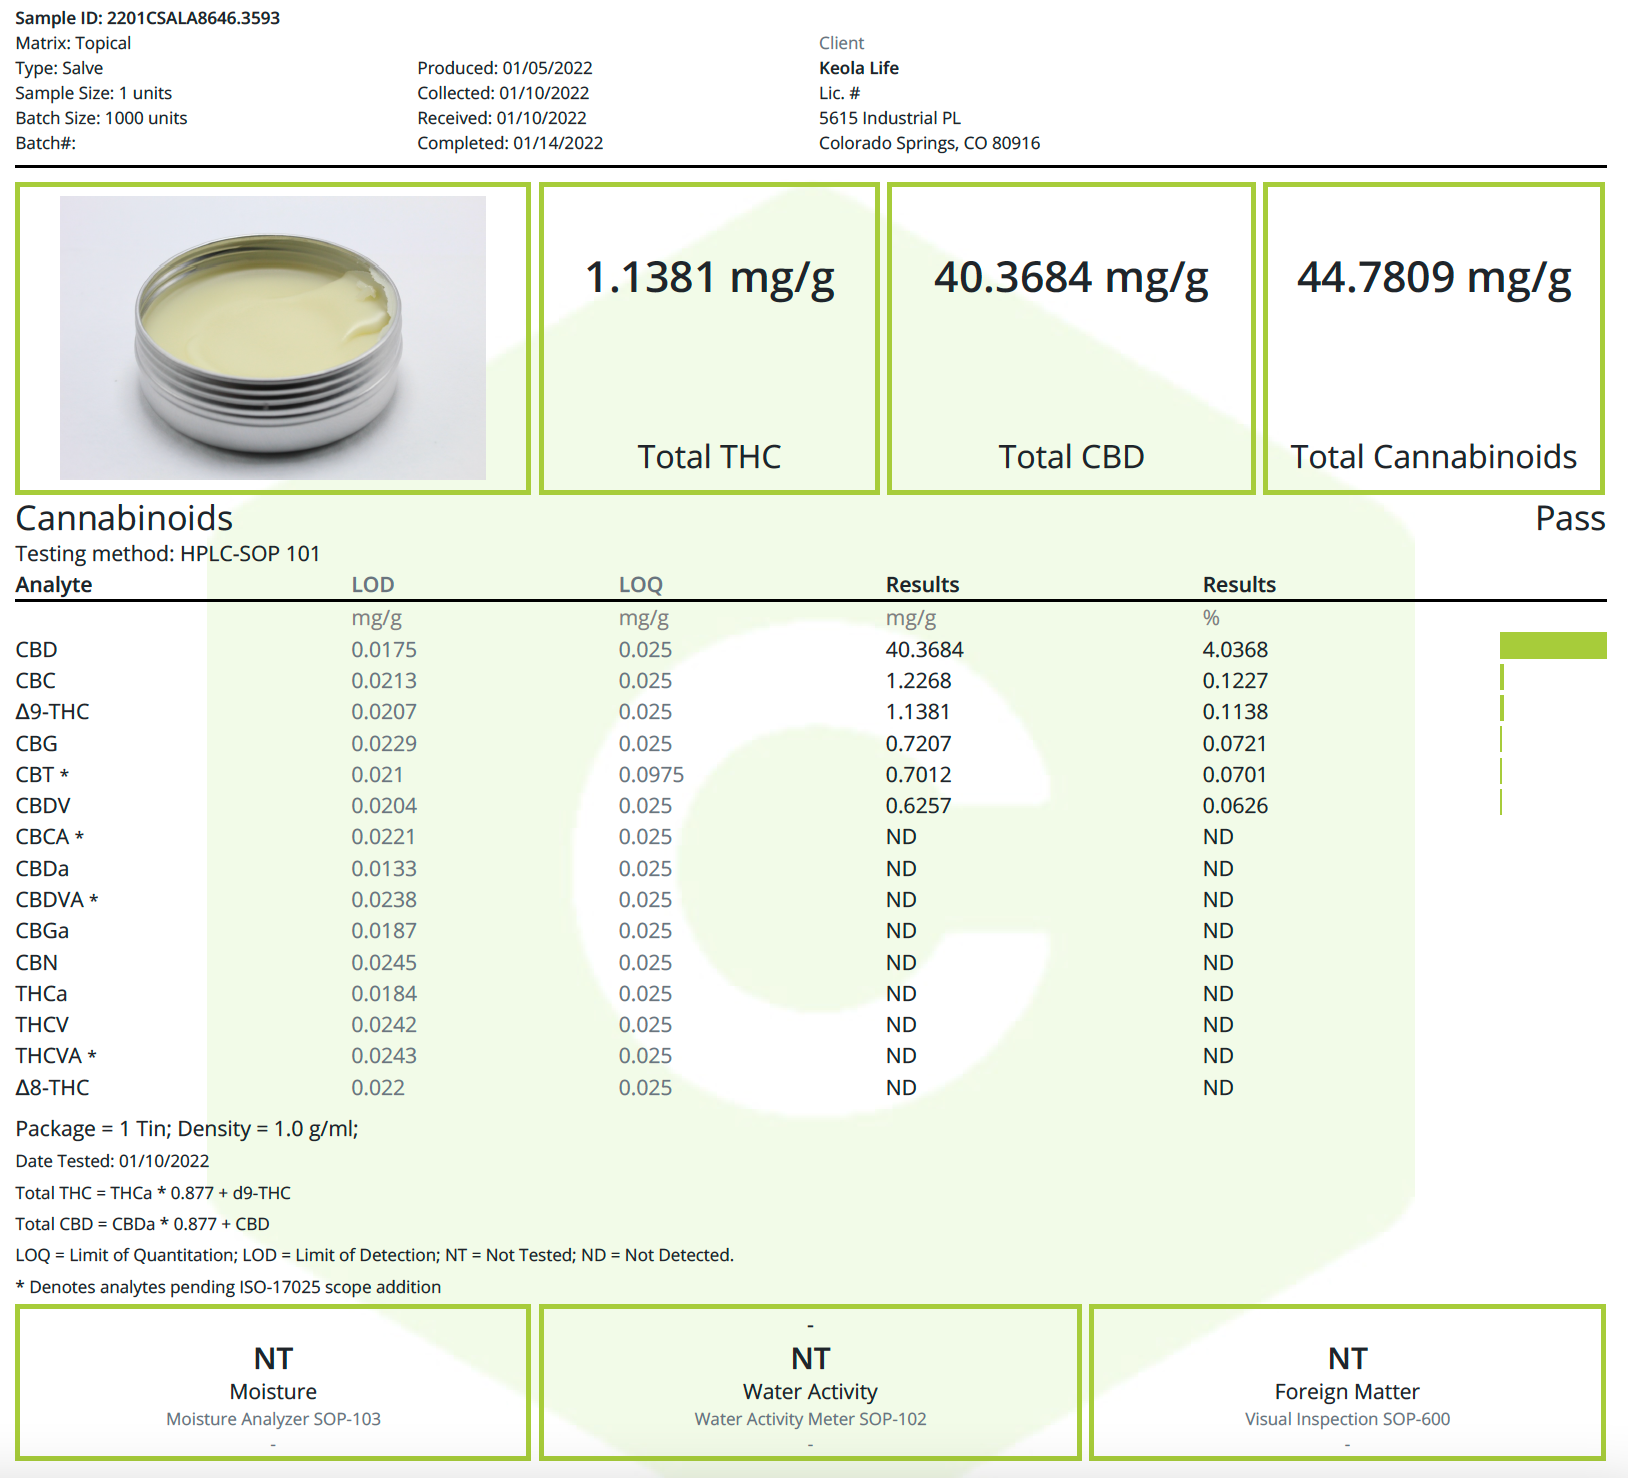
Task: Click the Total THC value 1.1381 mg/g
Action: [709, 278]
